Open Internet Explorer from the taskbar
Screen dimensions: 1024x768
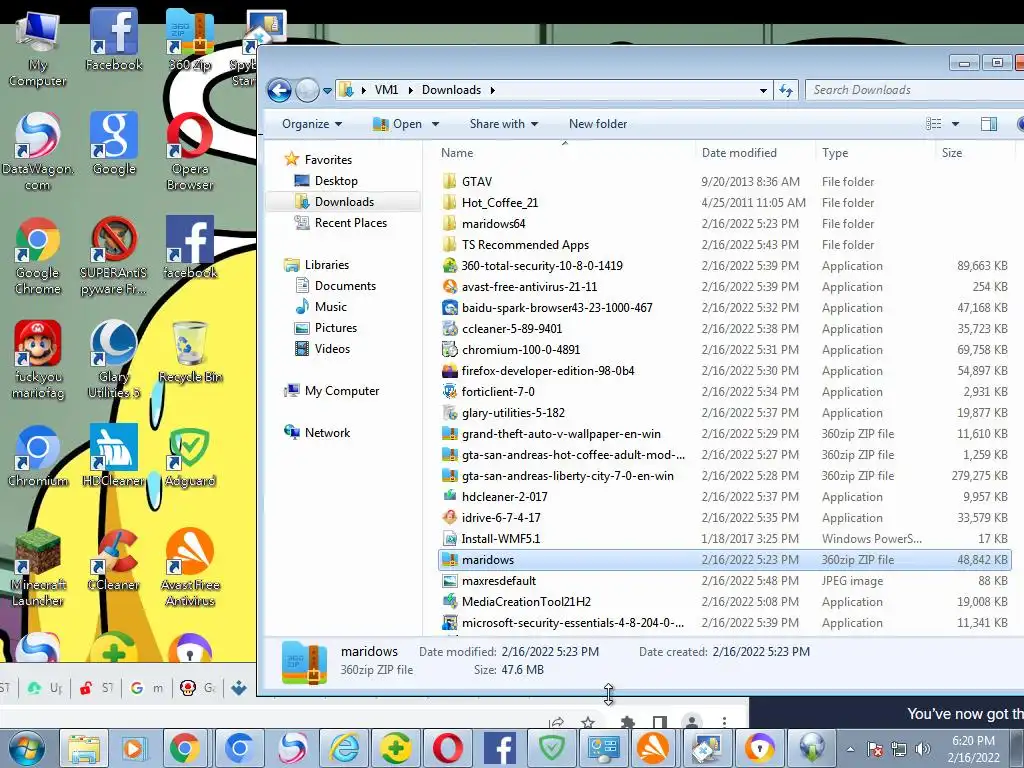click(x=344, y=748)
